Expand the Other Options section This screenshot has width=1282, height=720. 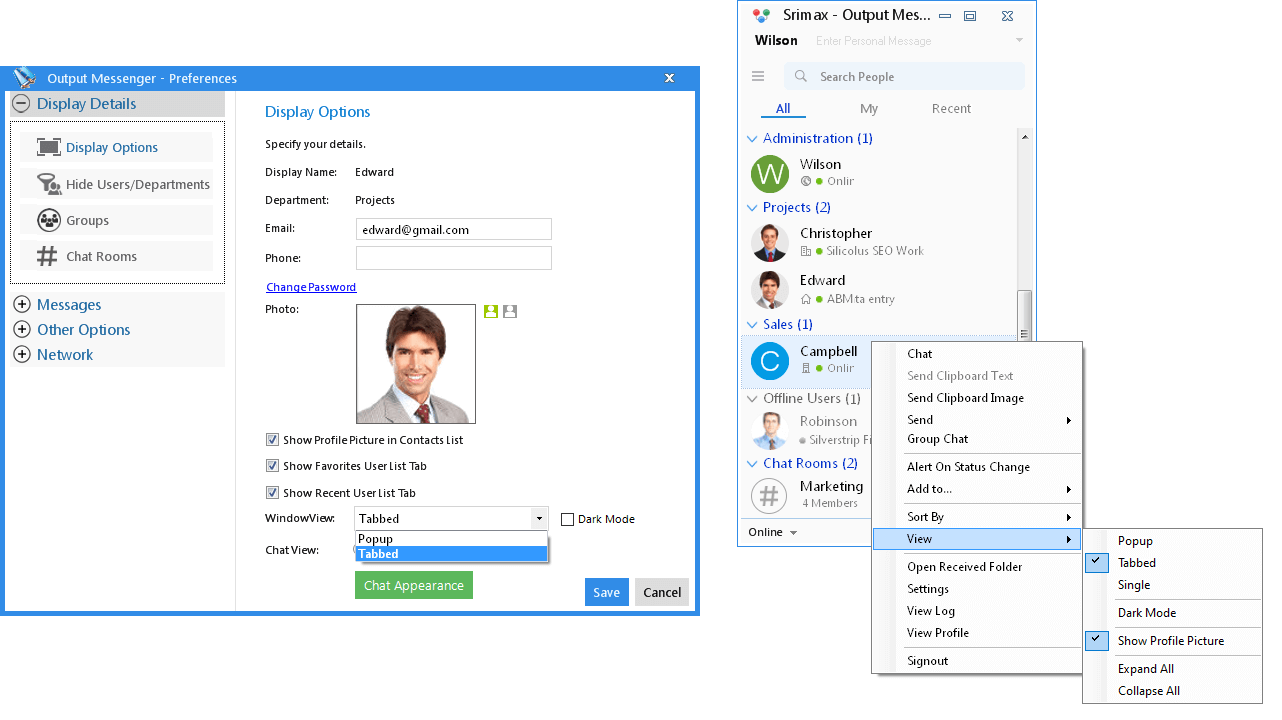click(21, 330)
